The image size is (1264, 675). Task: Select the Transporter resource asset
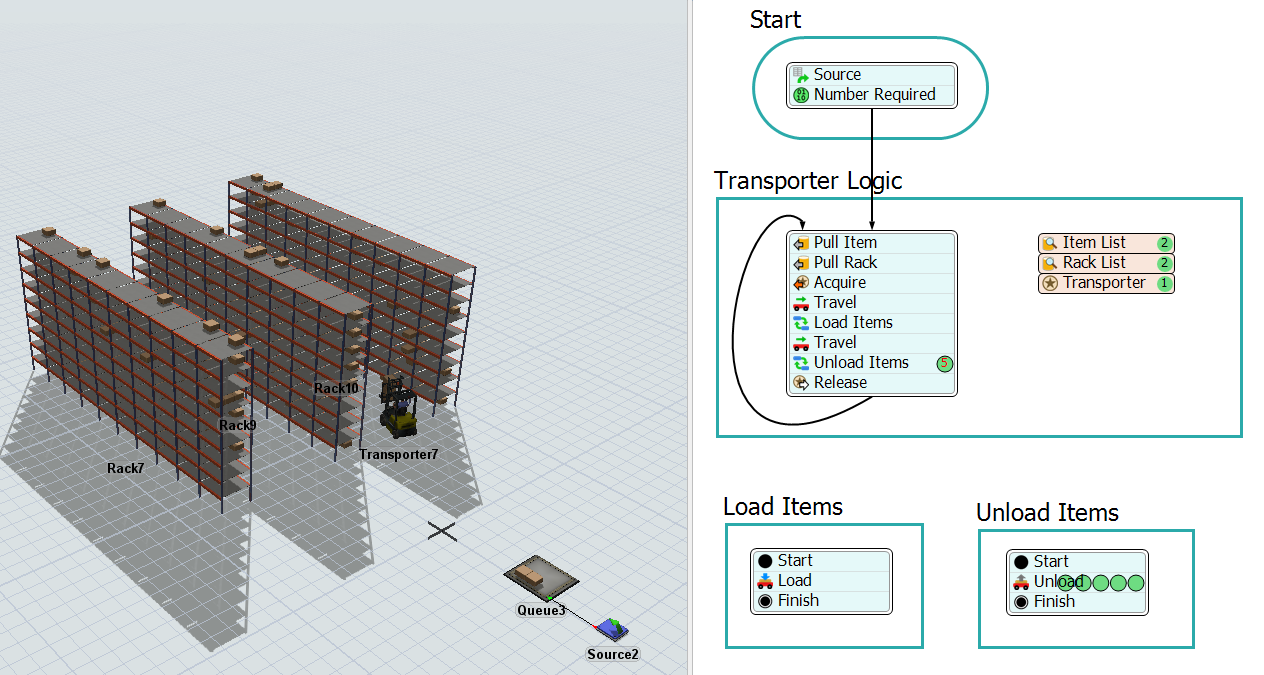(x=1103, y=283)
